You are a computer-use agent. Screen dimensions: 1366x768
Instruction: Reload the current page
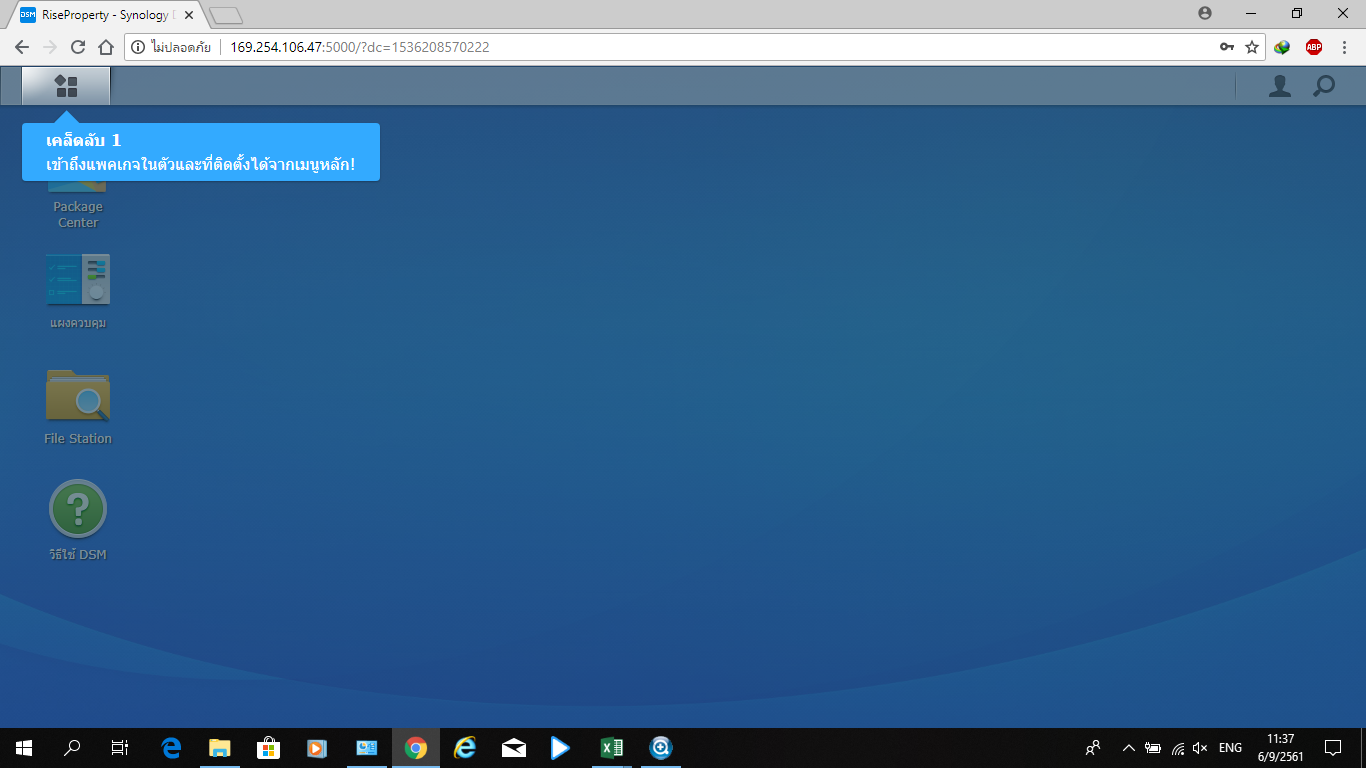pyautogui.click(x=78, y=47)
